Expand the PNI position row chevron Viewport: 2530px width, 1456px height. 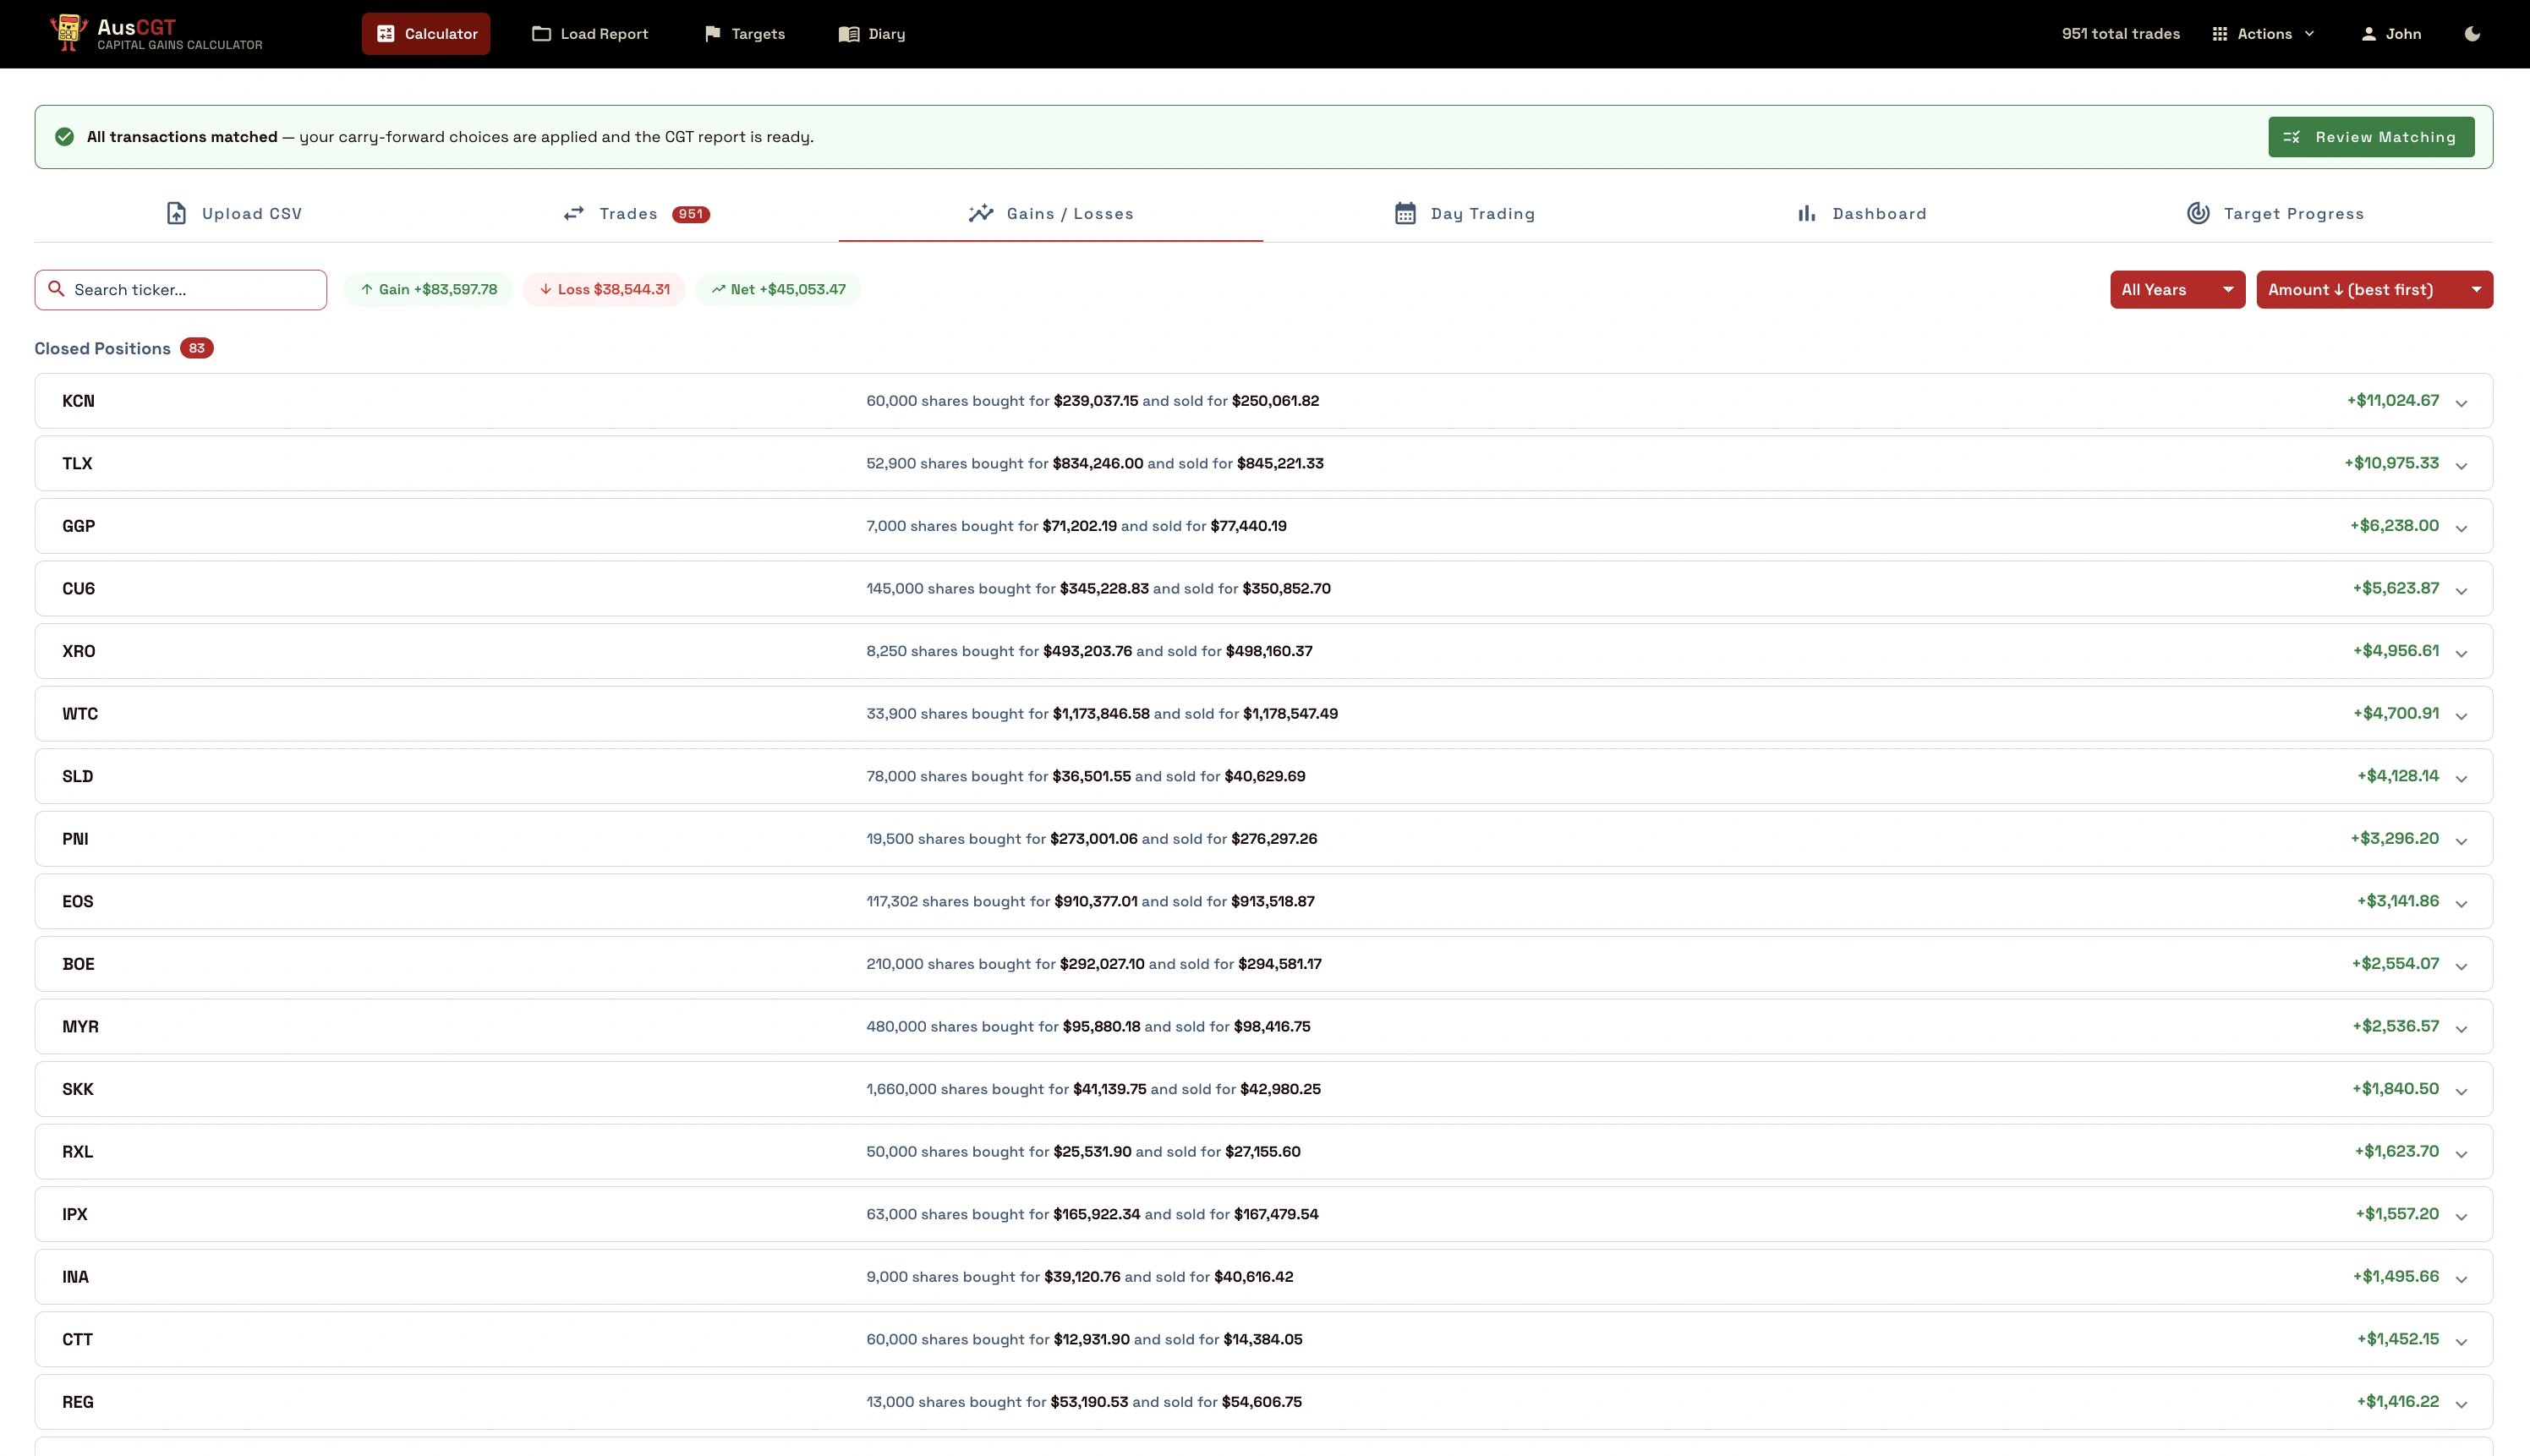coord(2461,841)
